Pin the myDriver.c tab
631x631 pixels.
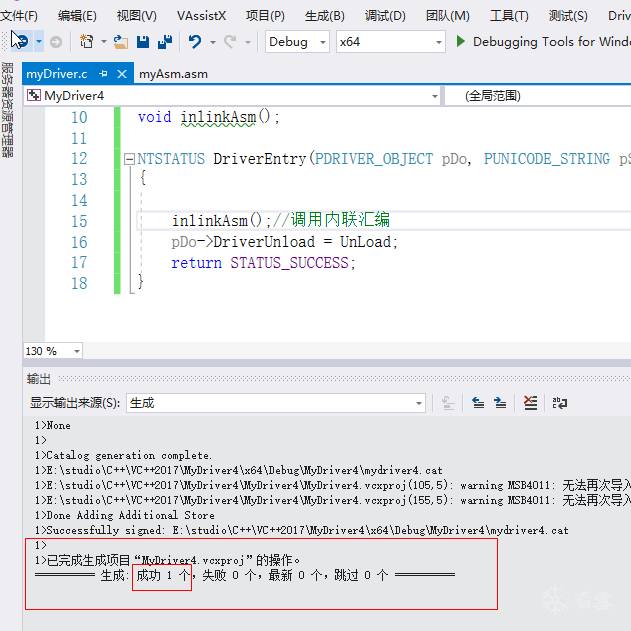tap(103, 74)
